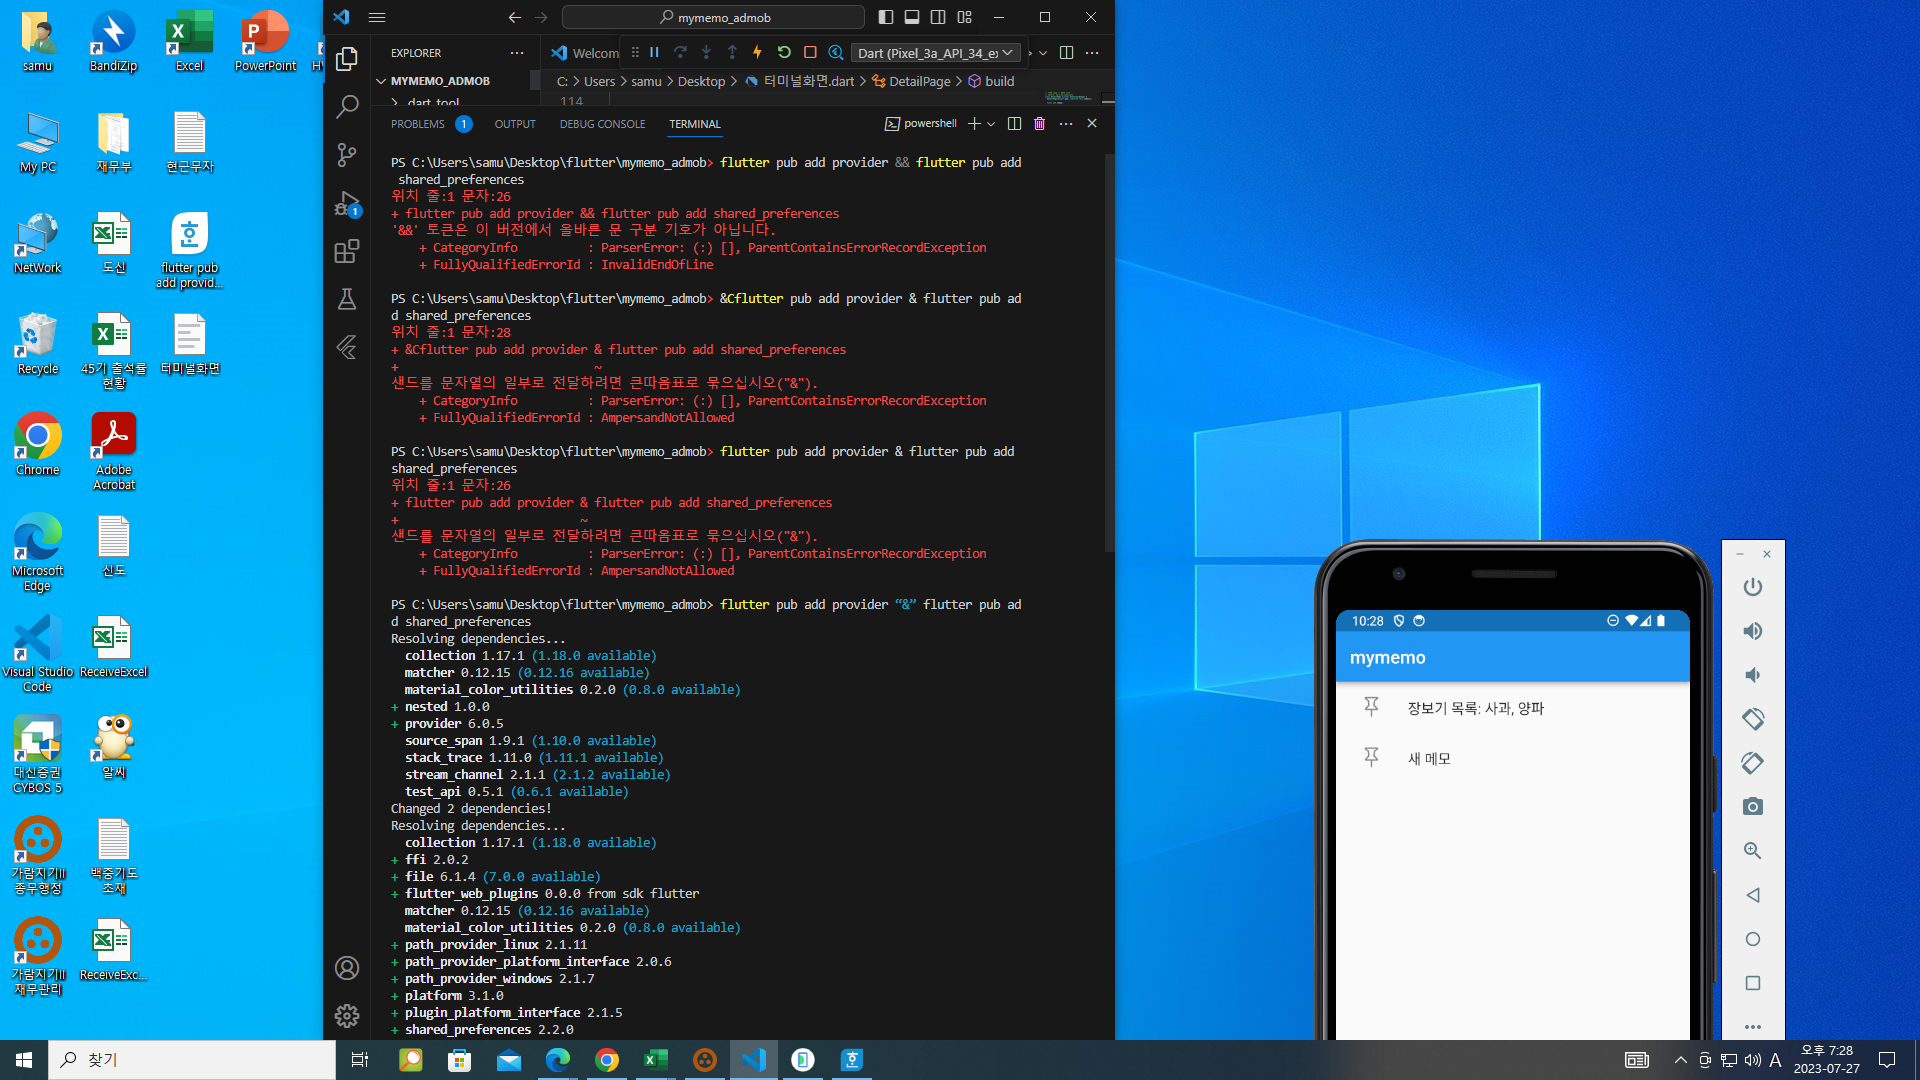1920x1080 pixels.
Task: Lower the emulator volume
Action: 1753,675
